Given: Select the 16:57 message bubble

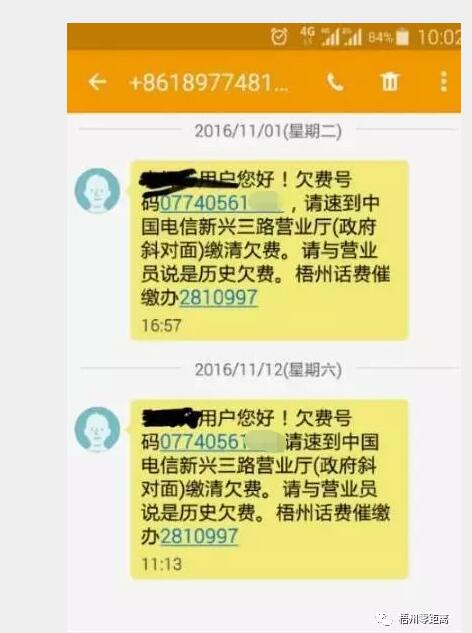Looking at the screenshot, I should pos(269,251).
